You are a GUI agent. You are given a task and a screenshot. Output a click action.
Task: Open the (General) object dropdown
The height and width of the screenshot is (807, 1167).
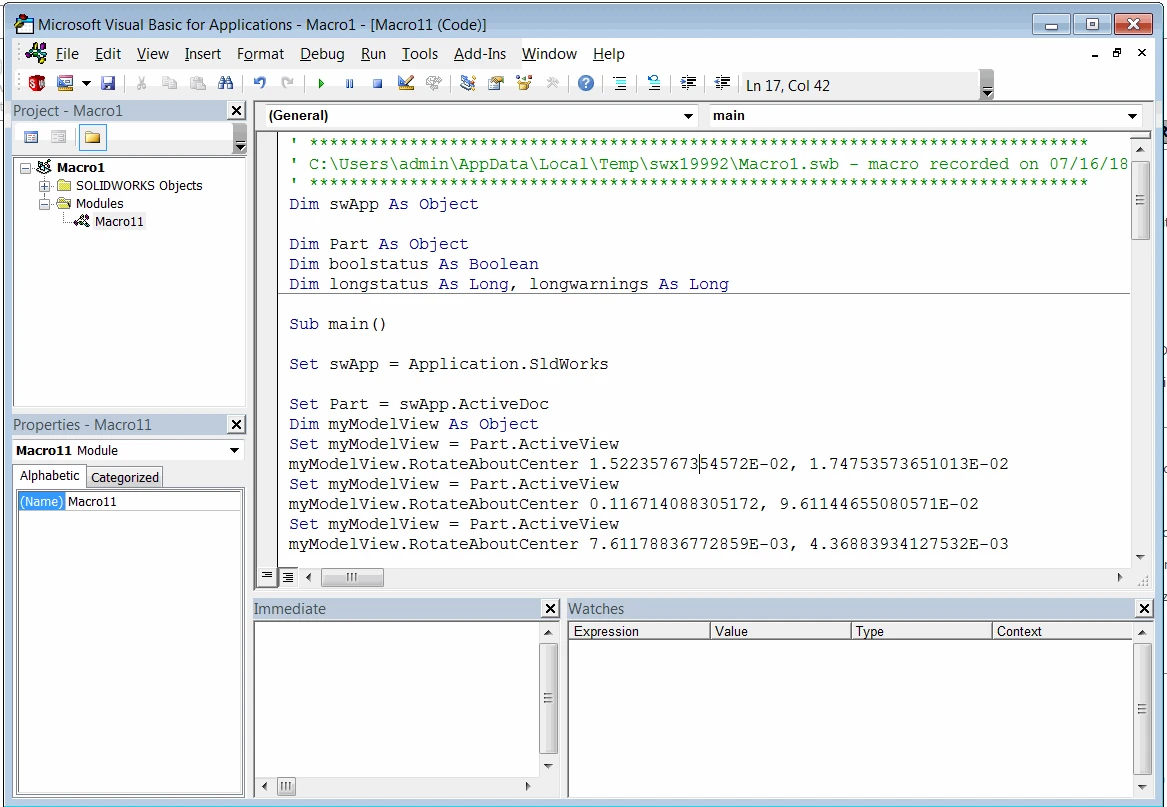pyautogui.click(x=688, y=116)
